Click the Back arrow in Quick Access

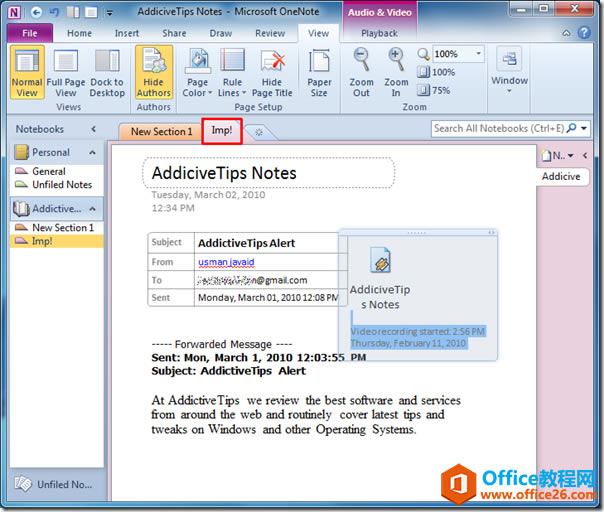[36, 13]
